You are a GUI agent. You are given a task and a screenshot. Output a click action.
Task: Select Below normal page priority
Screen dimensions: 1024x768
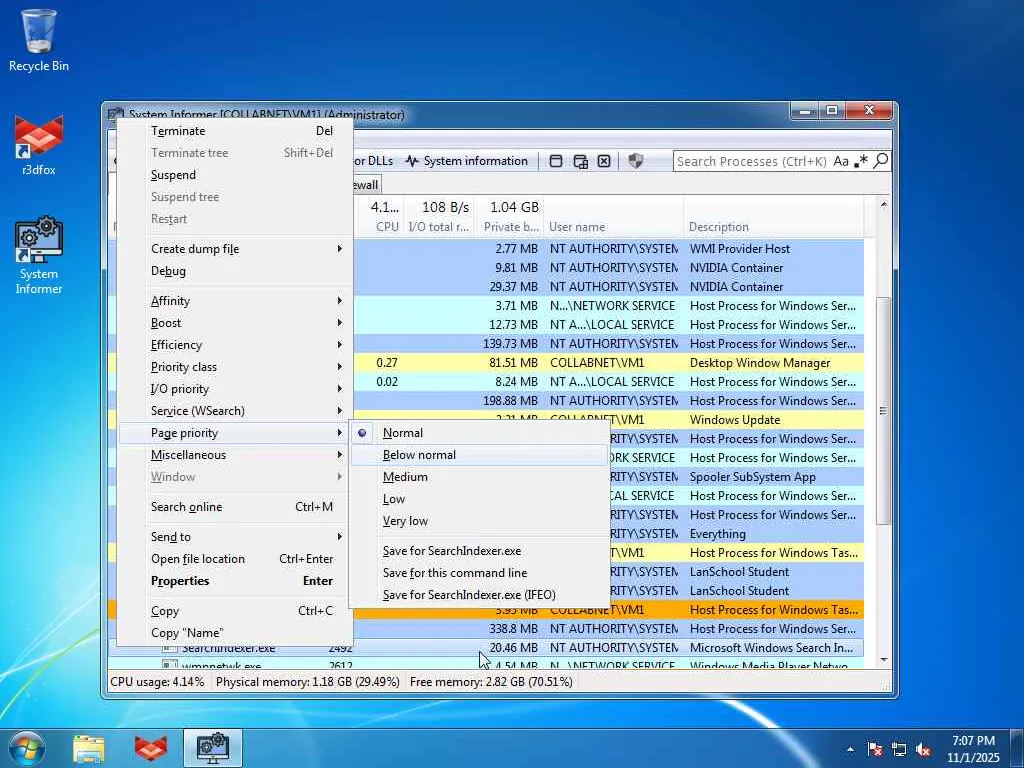point(480,455)
